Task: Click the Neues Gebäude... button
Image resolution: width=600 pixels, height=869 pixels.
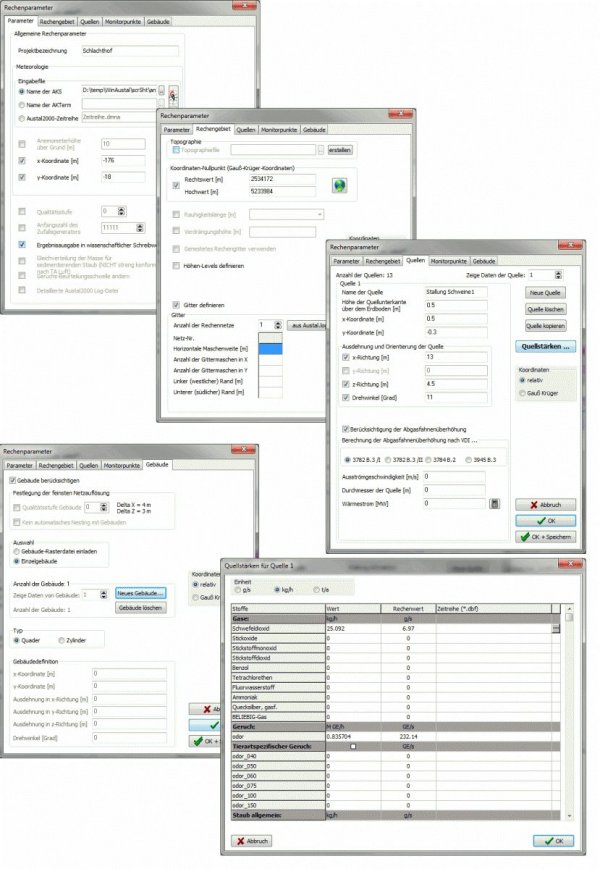Action: 141,593
